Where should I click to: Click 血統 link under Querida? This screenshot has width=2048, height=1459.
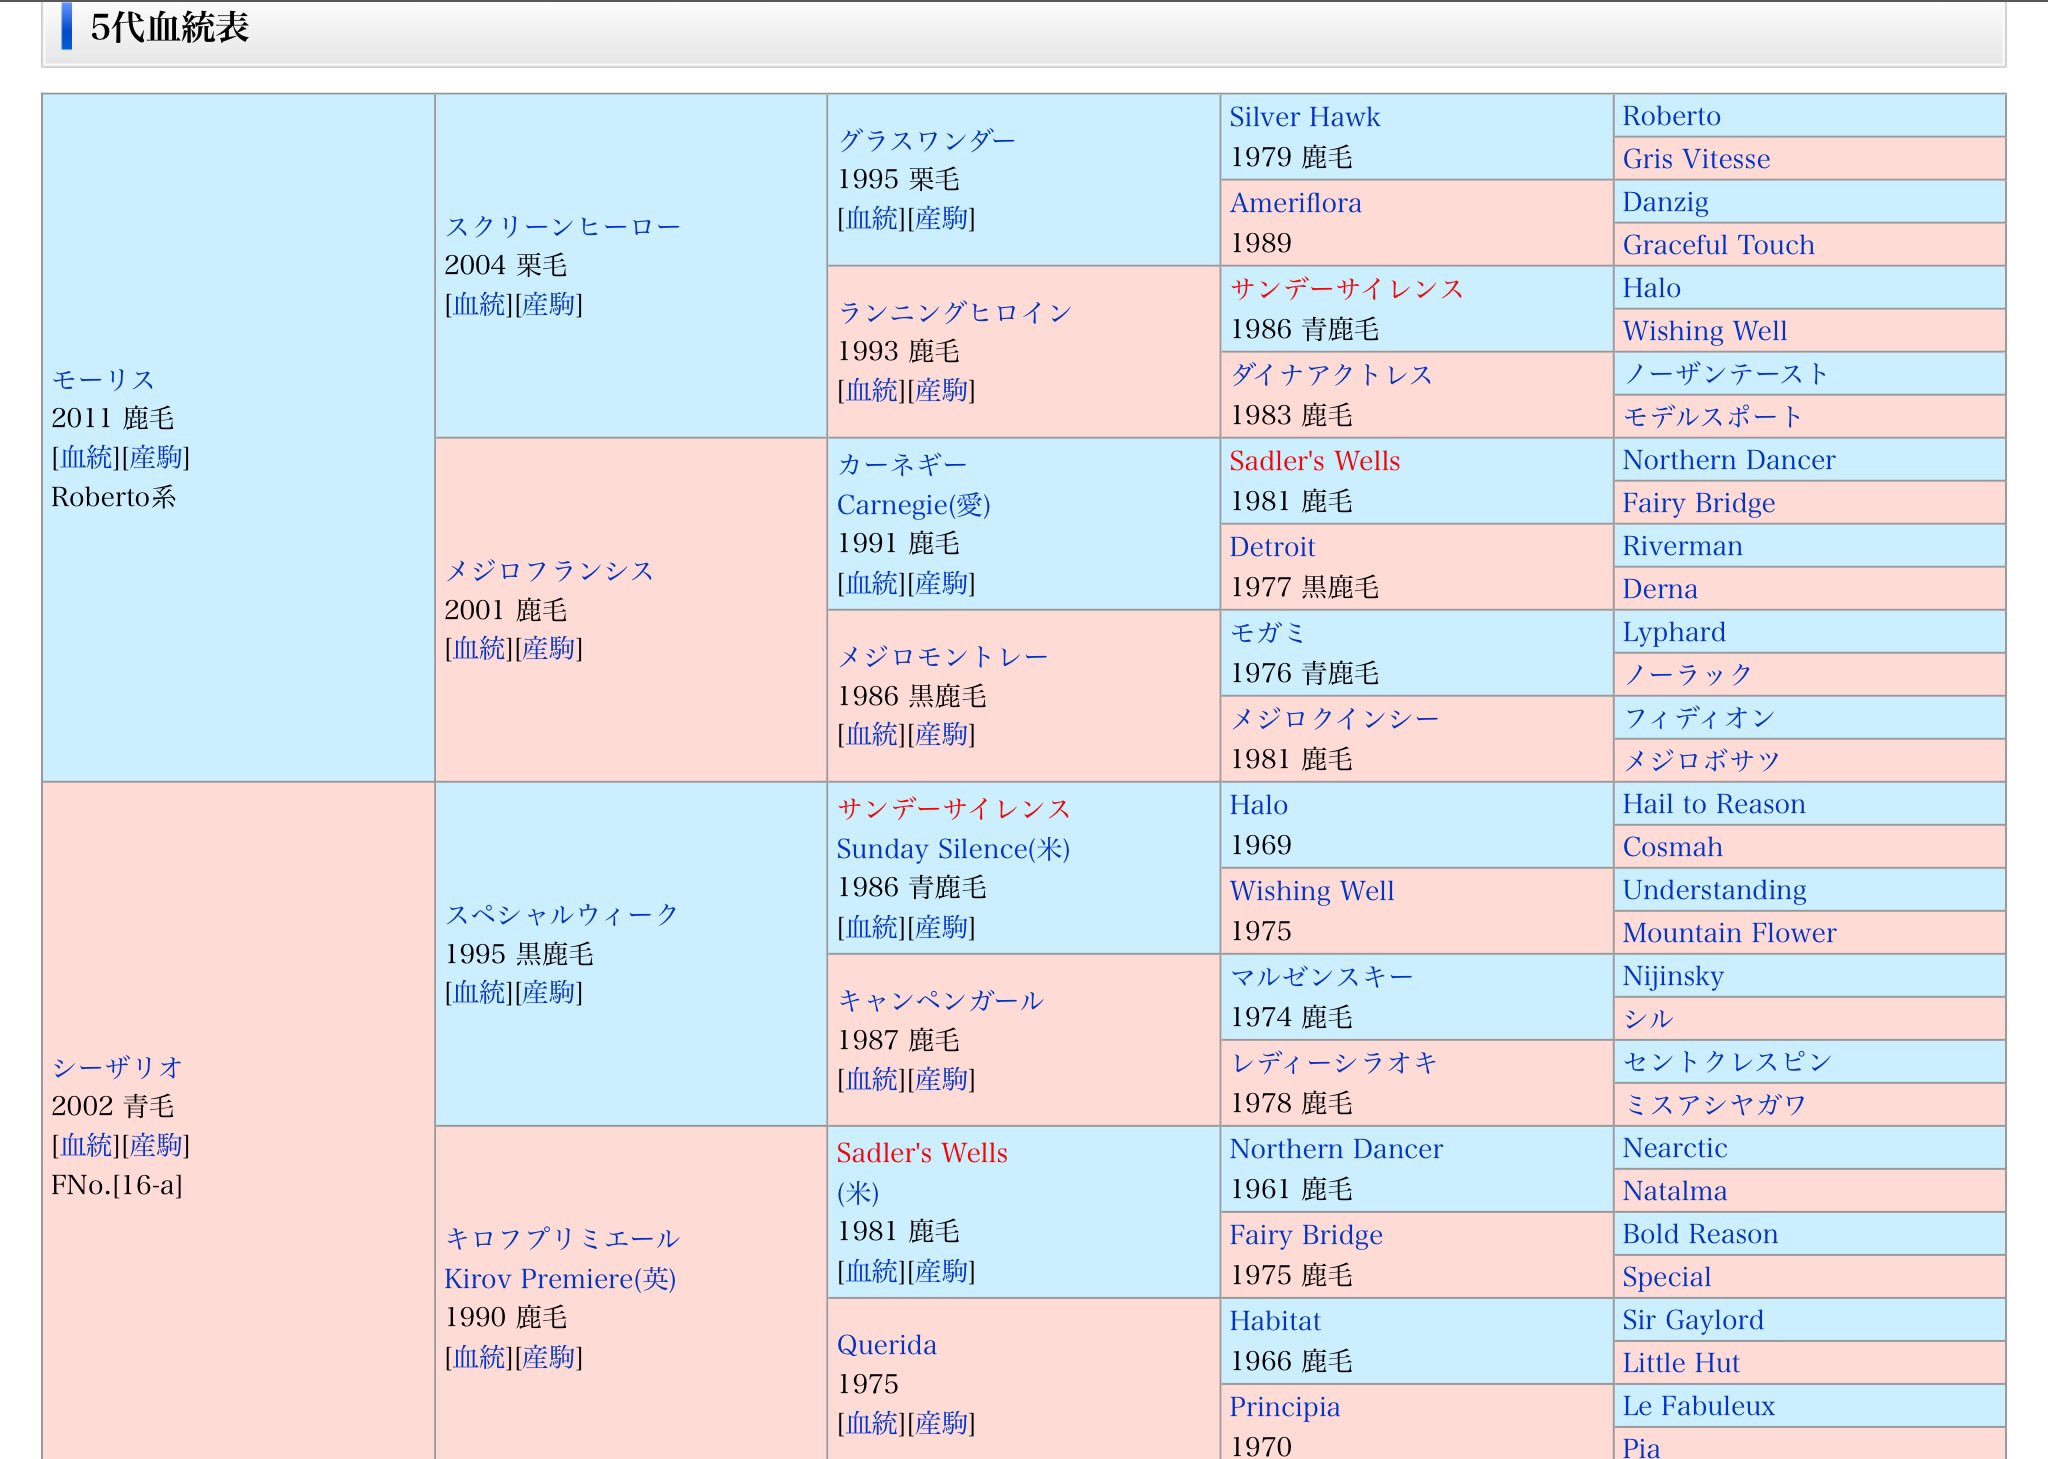click(x=872, y=1424)
